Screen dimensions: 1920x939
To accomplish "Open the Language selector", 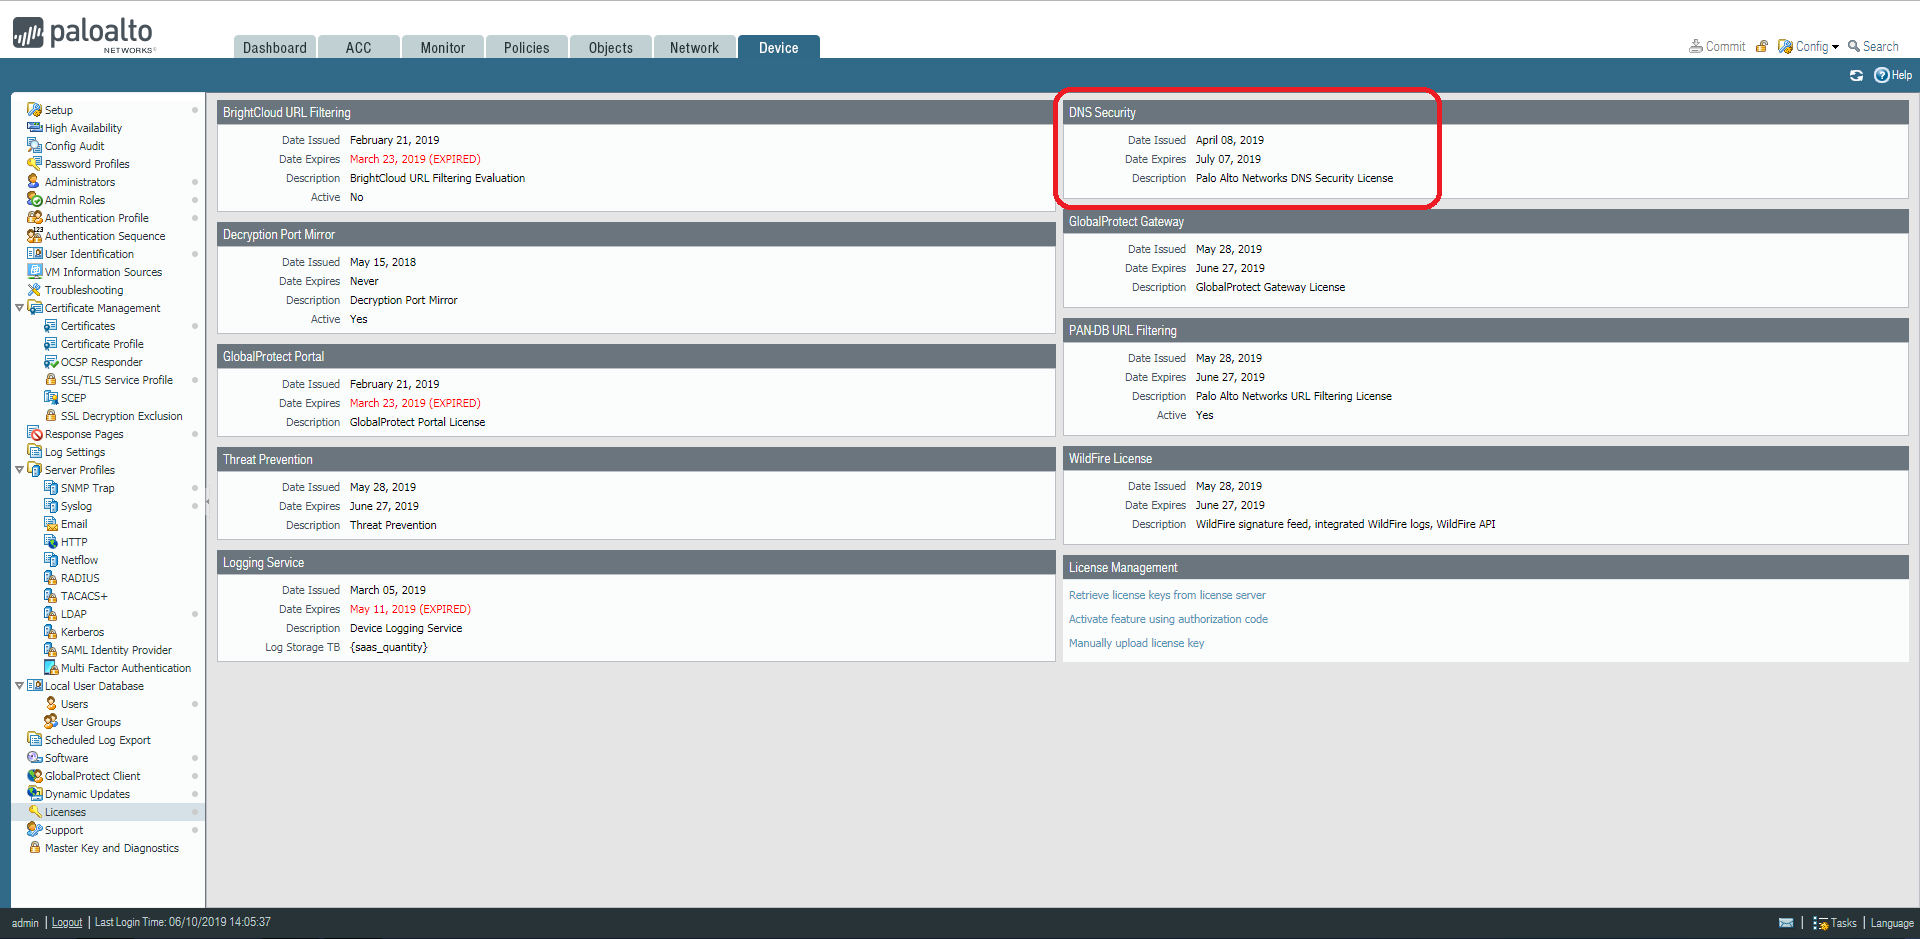I will 1892,923.
